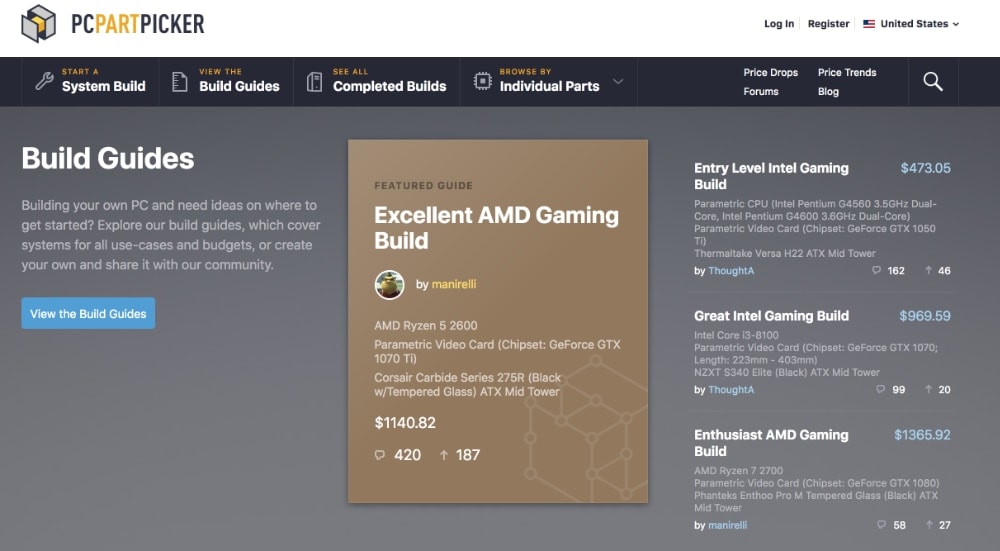Click comment icon next to 420
Viewport: 1000px width, 551px height.
379,455
